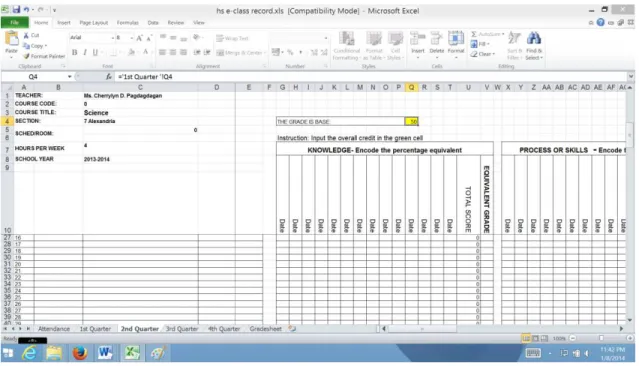Screen dimensions: 639x366
Task: Toggle Wrap Text
Action: tap(232, 38)
